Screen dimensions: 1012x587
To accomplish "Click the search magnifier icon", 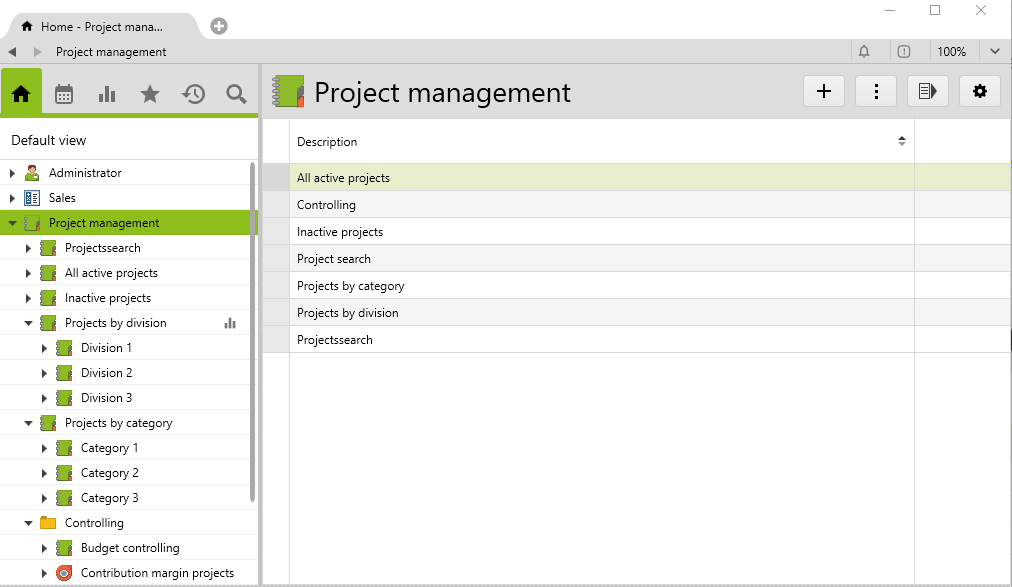I will point(236,94).
